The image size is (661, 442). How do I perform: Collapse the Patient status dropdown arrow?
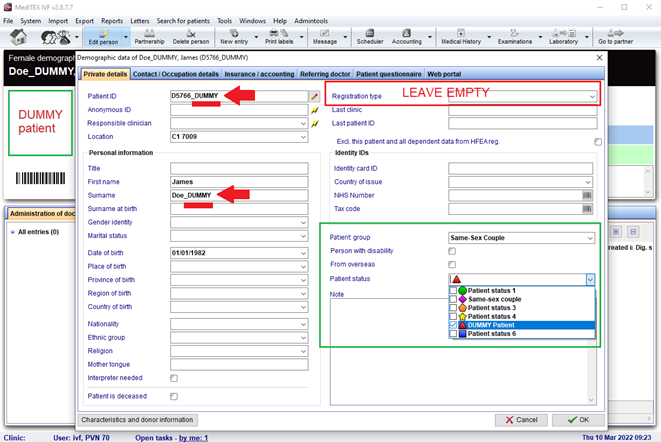coord(590,279)
